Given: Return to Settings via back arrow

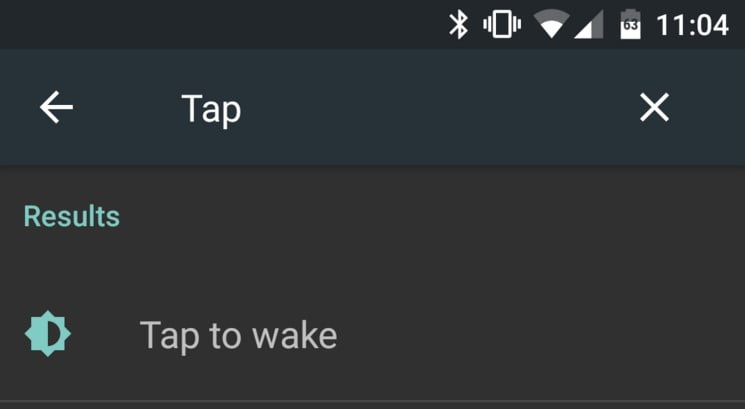Looking at the screenshot, I should pos(57,107).
